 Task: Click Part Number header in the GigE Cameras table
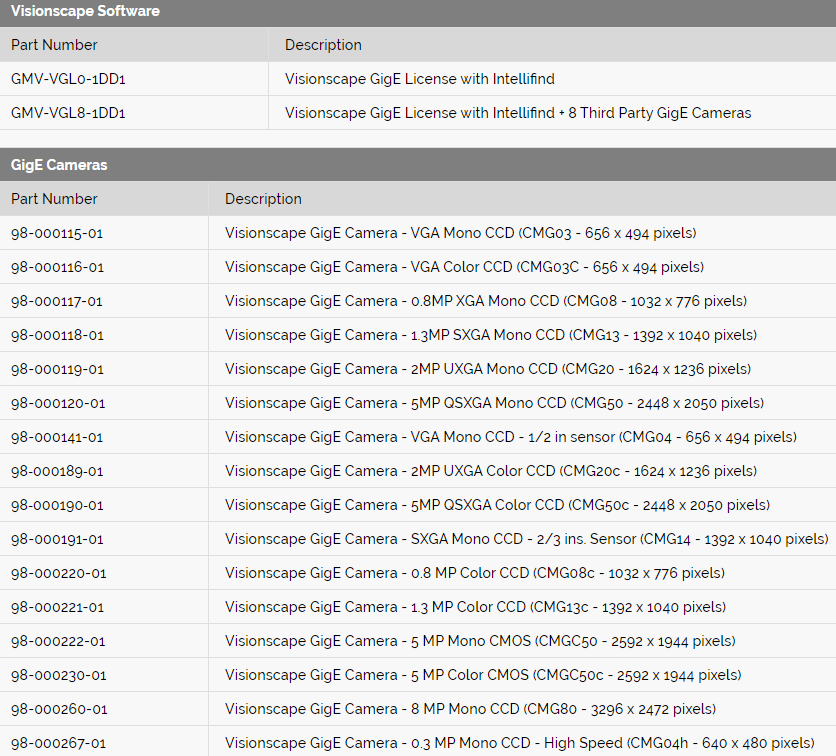click(x=54, y=199)
